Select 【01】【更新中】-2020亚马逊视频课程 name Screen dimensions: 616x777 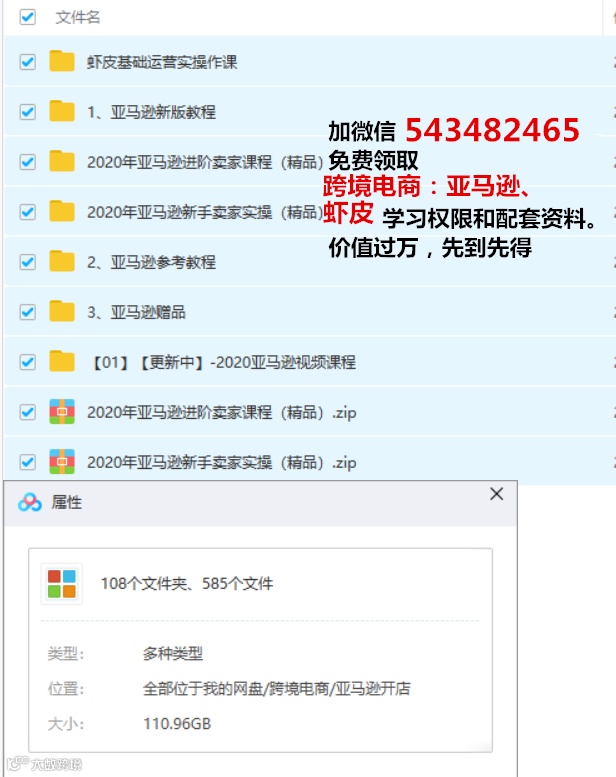(223, 363)
